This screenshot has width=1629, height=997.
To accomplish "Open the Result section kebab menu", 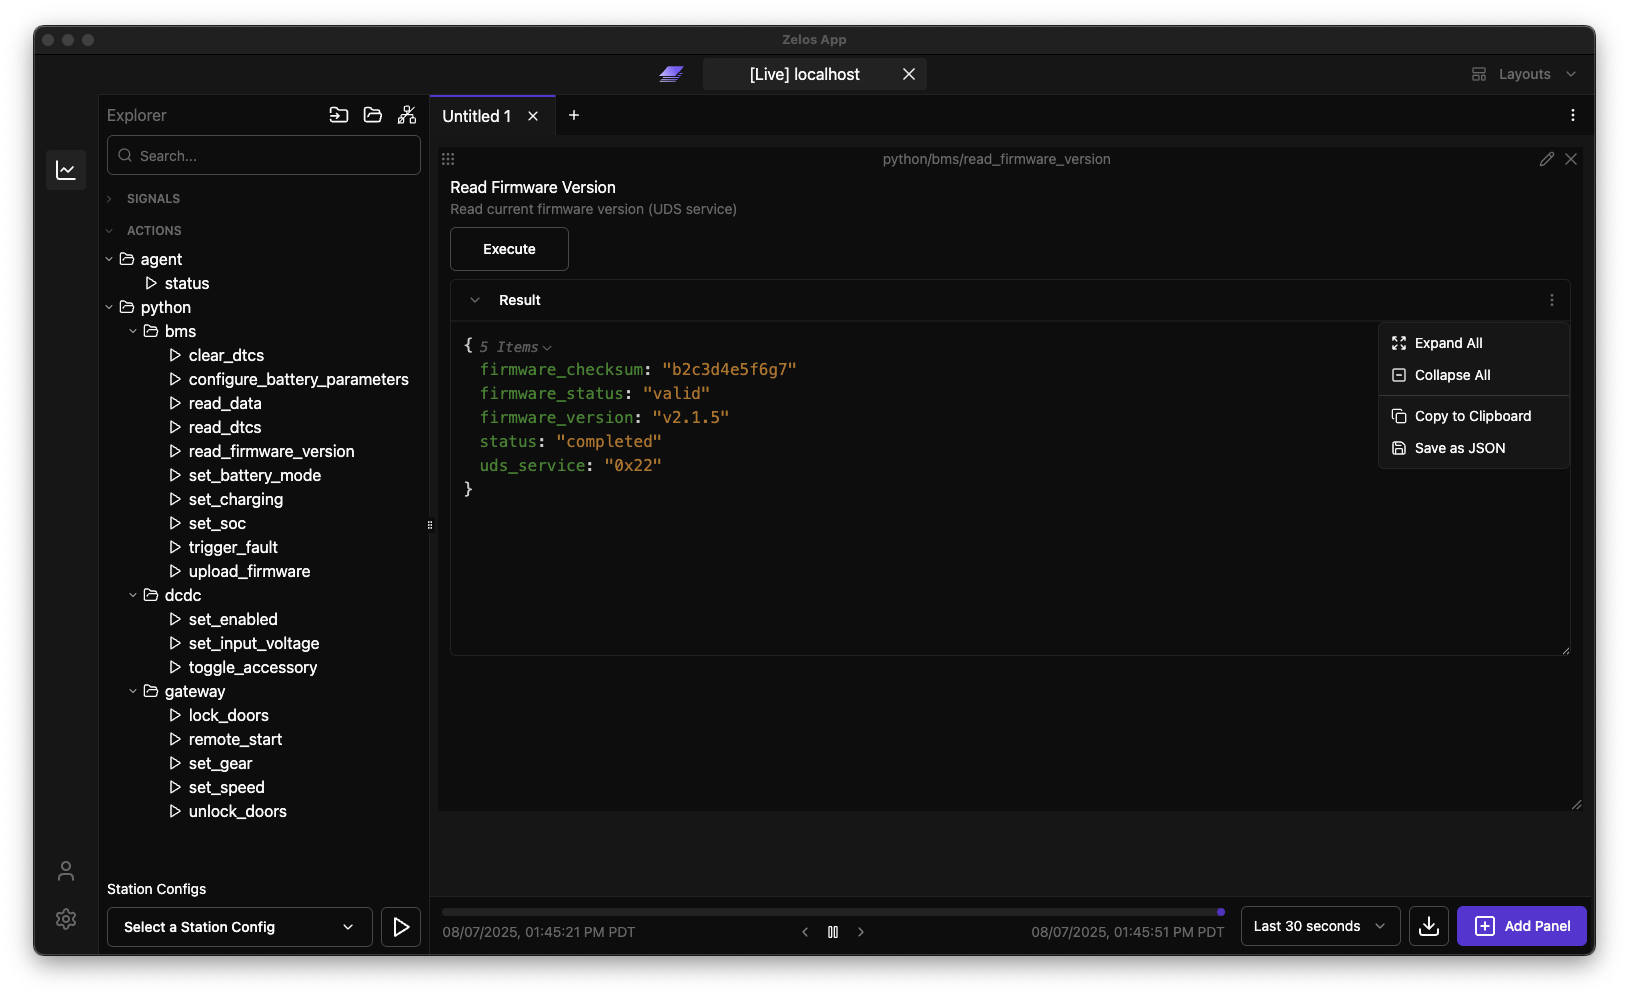I will [x=1552, y=300].
